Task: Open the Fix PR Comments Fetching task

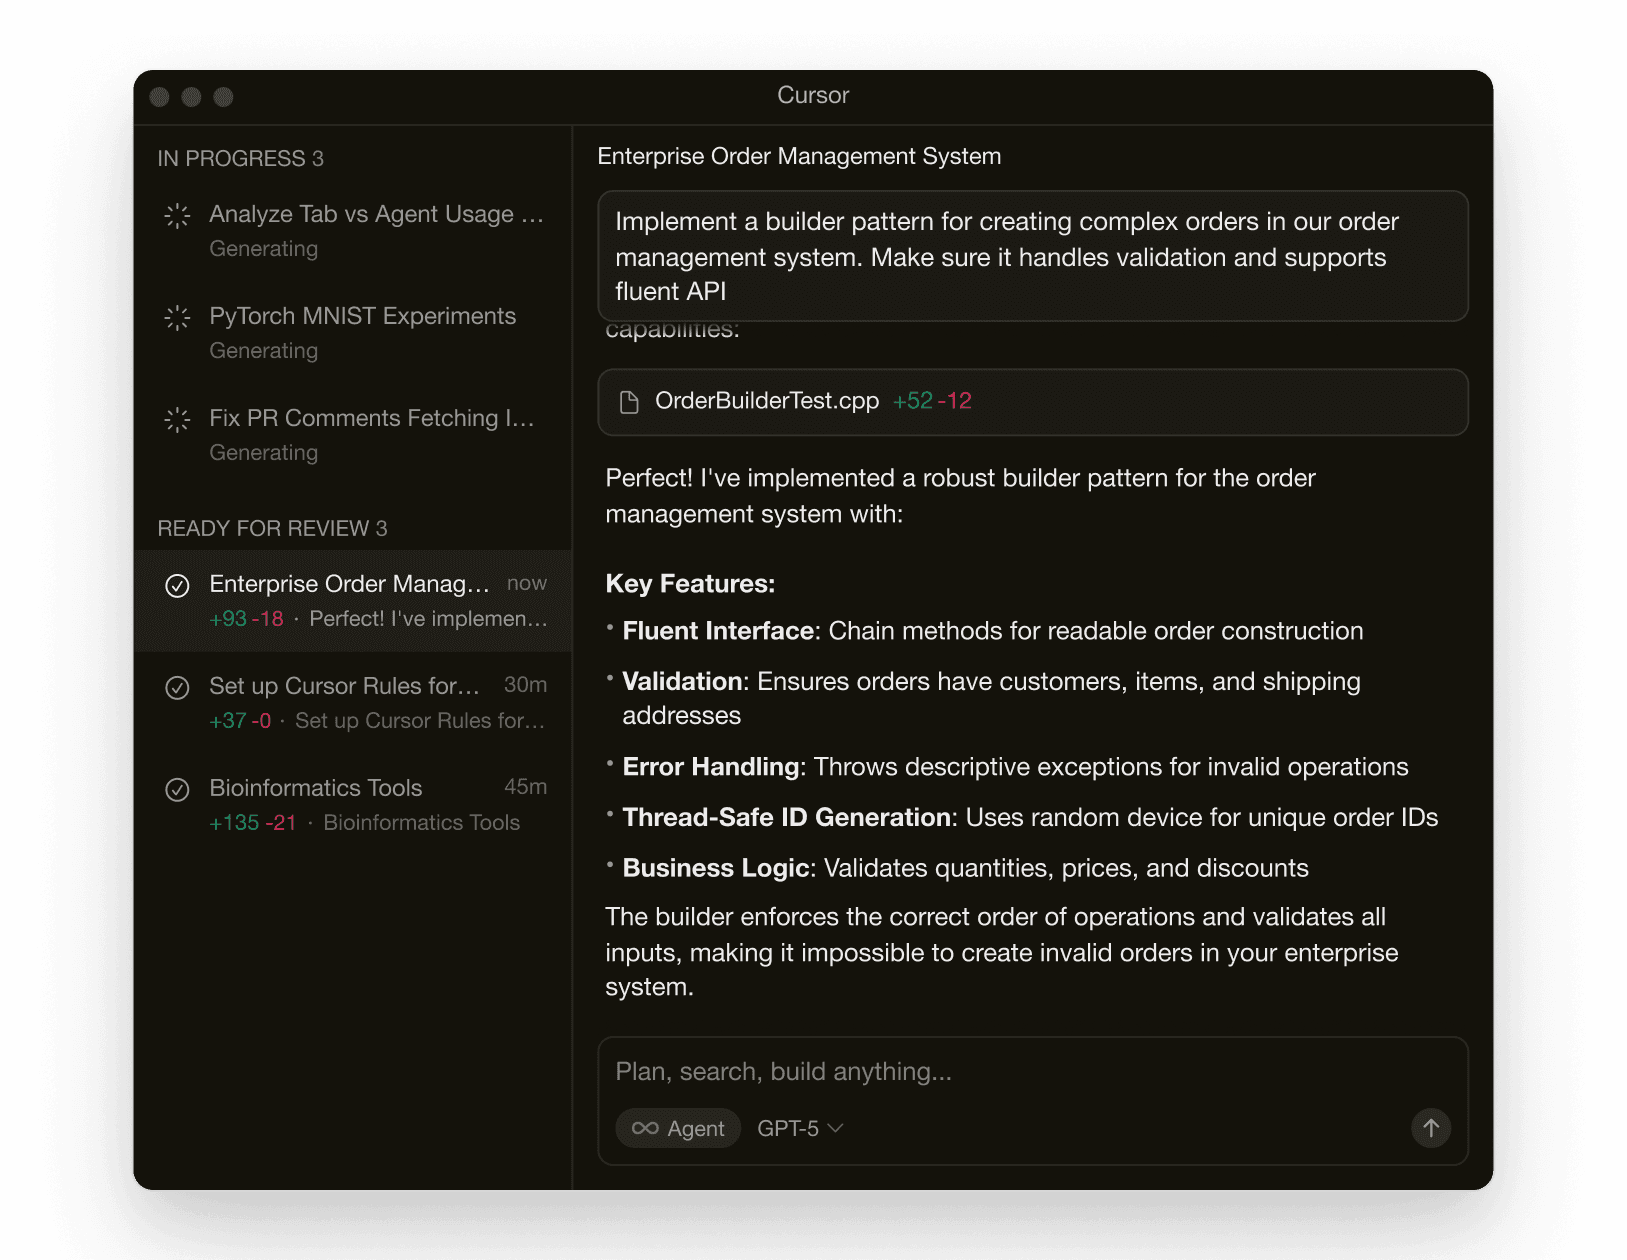Action: [353, 435]
